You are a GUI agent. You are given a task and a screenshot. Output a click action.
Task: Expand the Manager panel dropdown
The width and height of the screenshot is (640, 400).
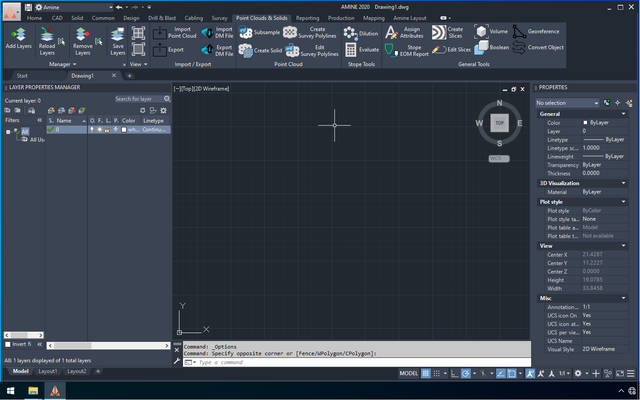(62, 64)
